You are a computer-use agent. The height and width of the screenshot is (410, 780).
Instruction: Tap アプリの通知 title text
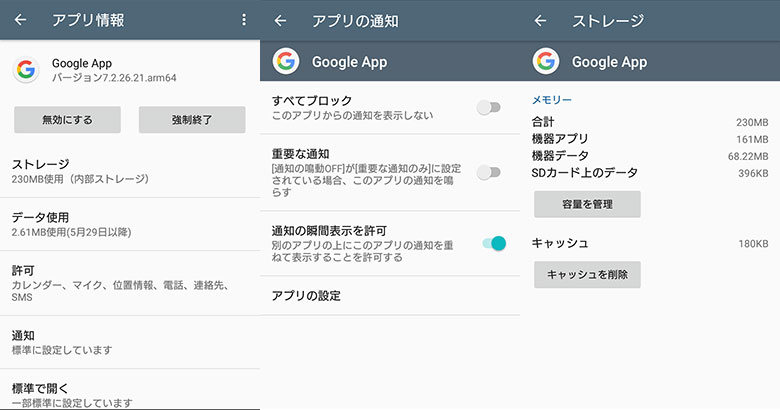coord(355,21)
